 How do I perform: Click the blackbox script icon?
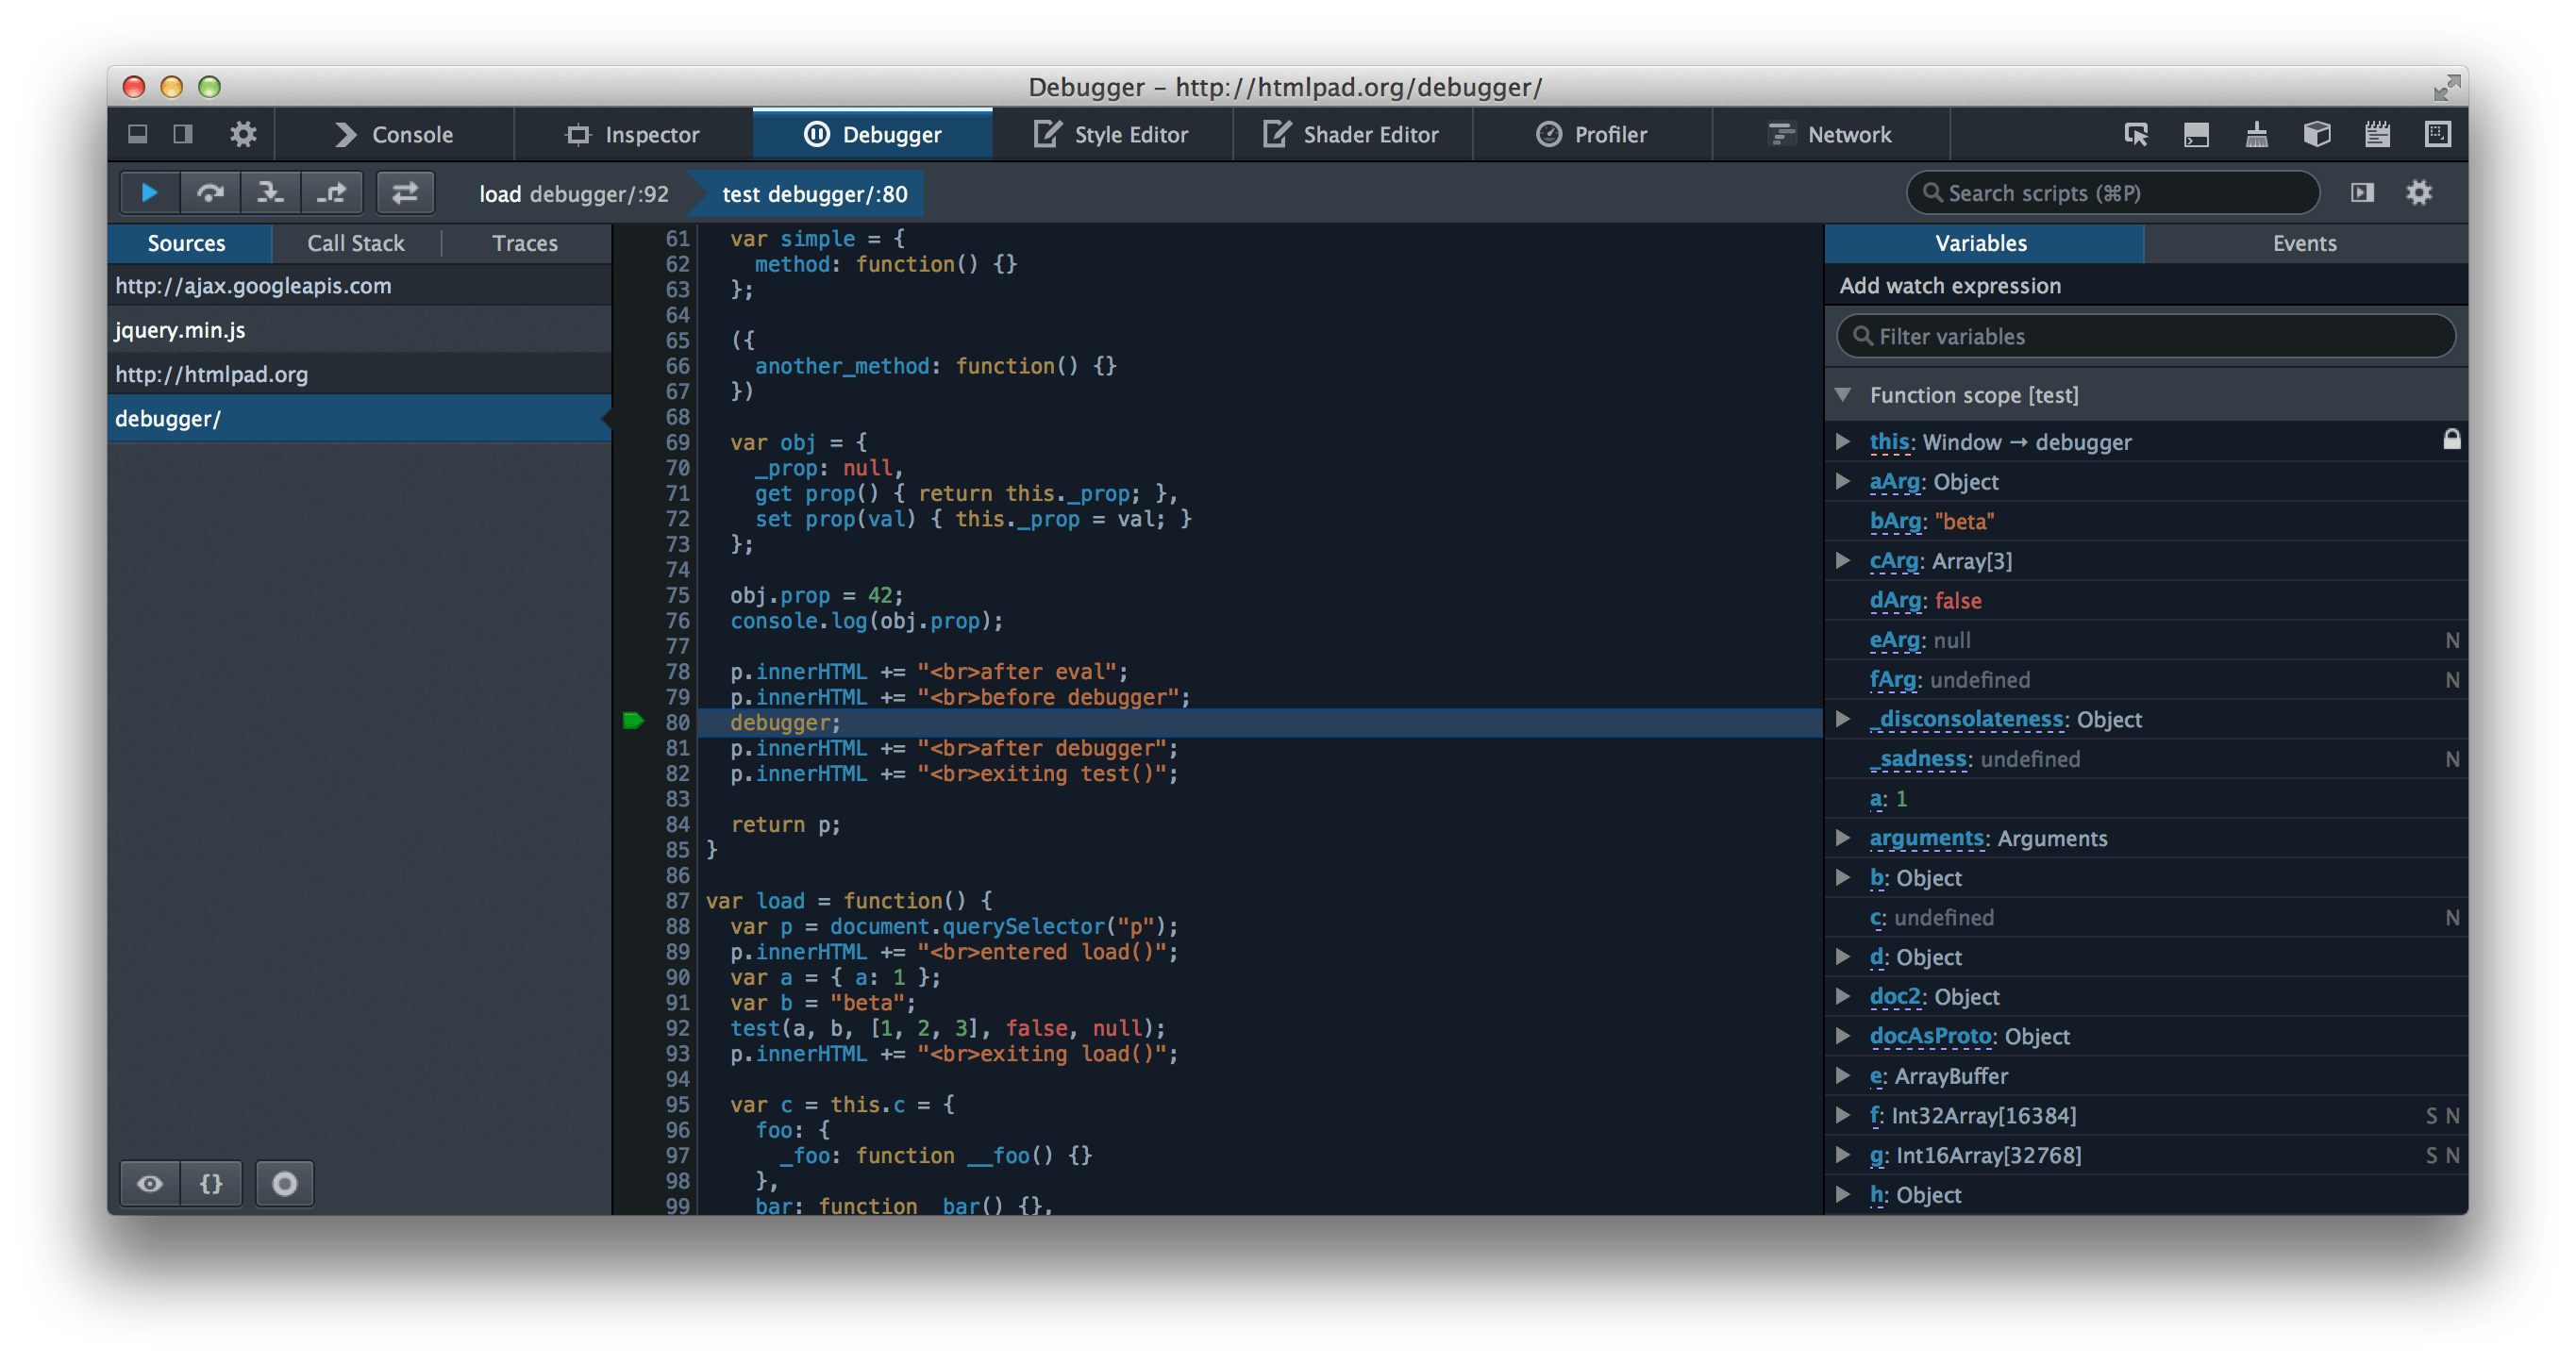click(x=150, y=1182)
